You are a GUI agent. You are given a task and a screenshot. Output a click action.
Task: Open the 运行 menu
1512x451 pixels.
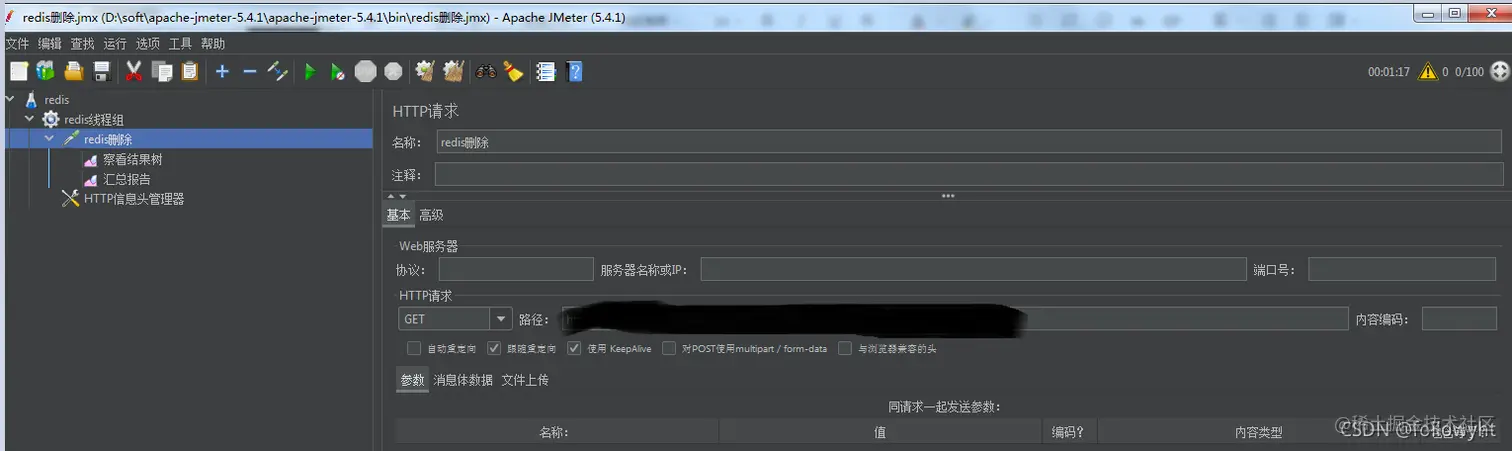pyautogui.click(x=115, y=44)
